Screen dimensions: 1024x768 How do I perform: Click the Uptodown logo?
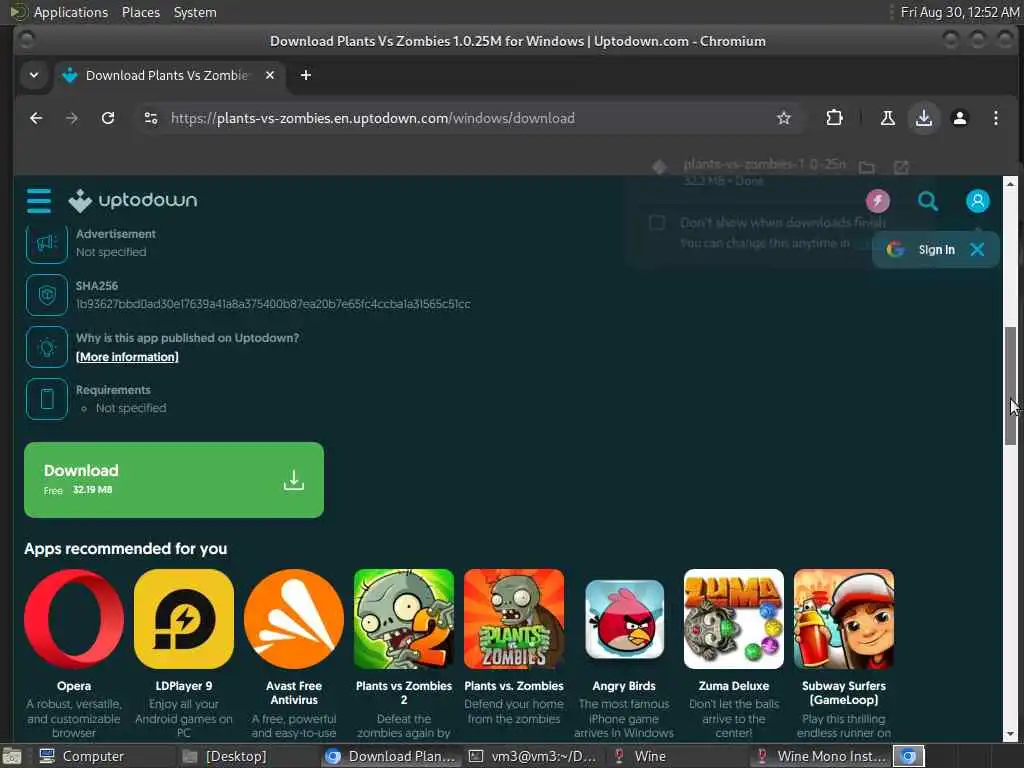point(133,200)
